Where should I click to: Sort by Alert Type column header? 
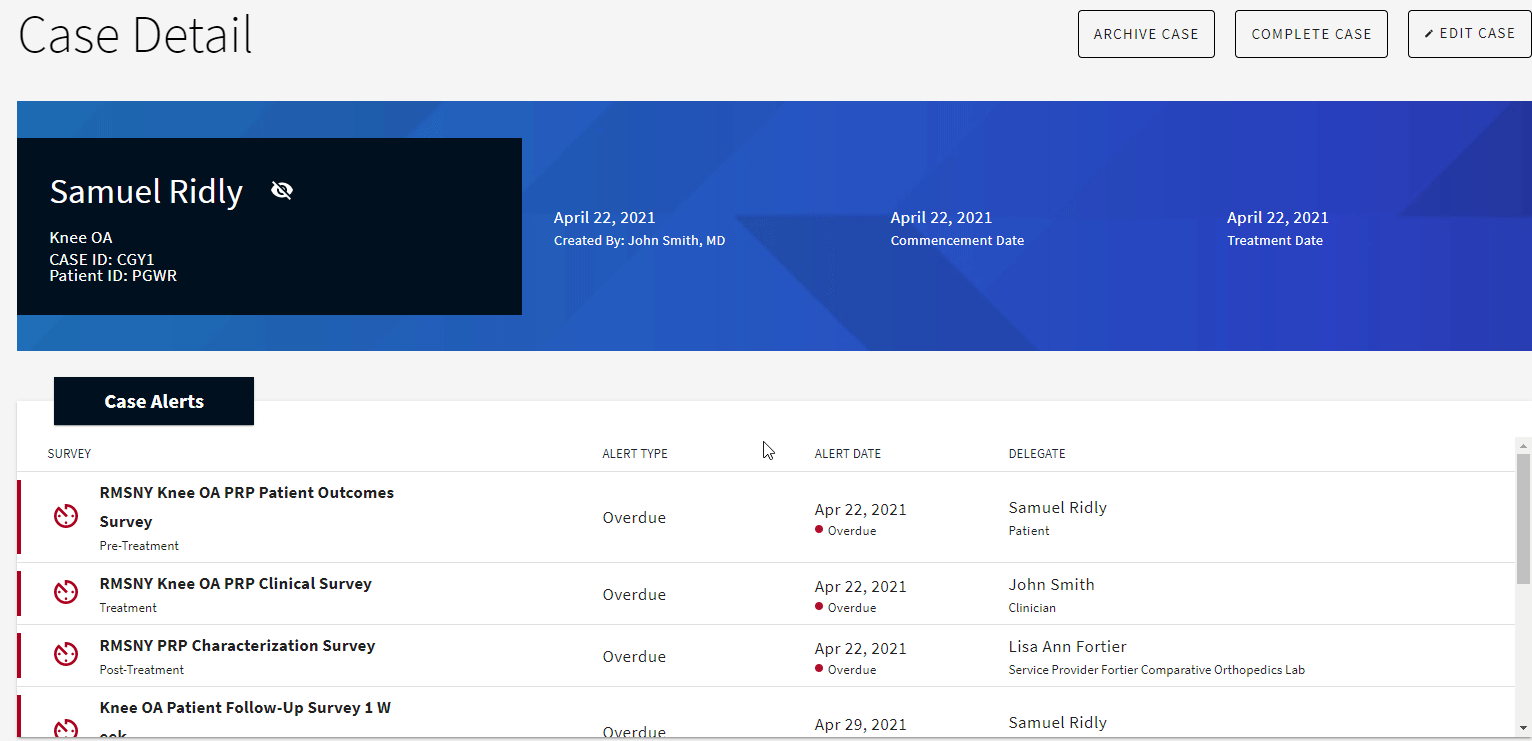tap(634, 454)
